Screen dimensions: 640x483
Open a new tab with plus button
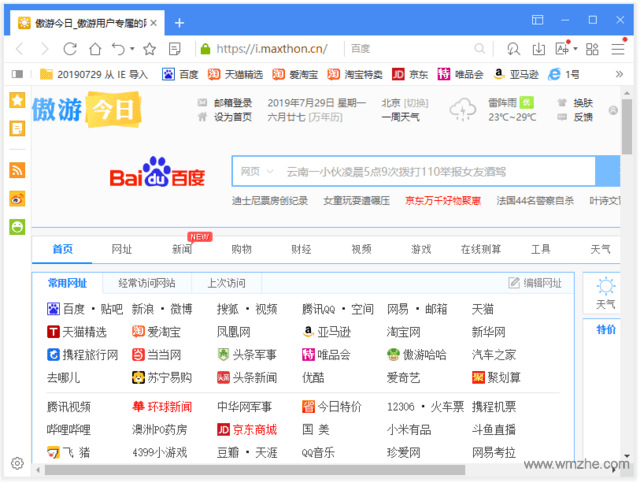point(179,23)
